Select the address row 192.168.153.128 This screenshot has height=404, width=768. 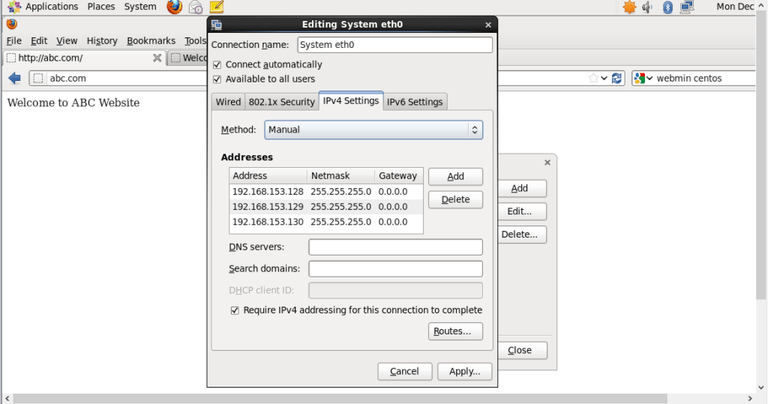326,192
